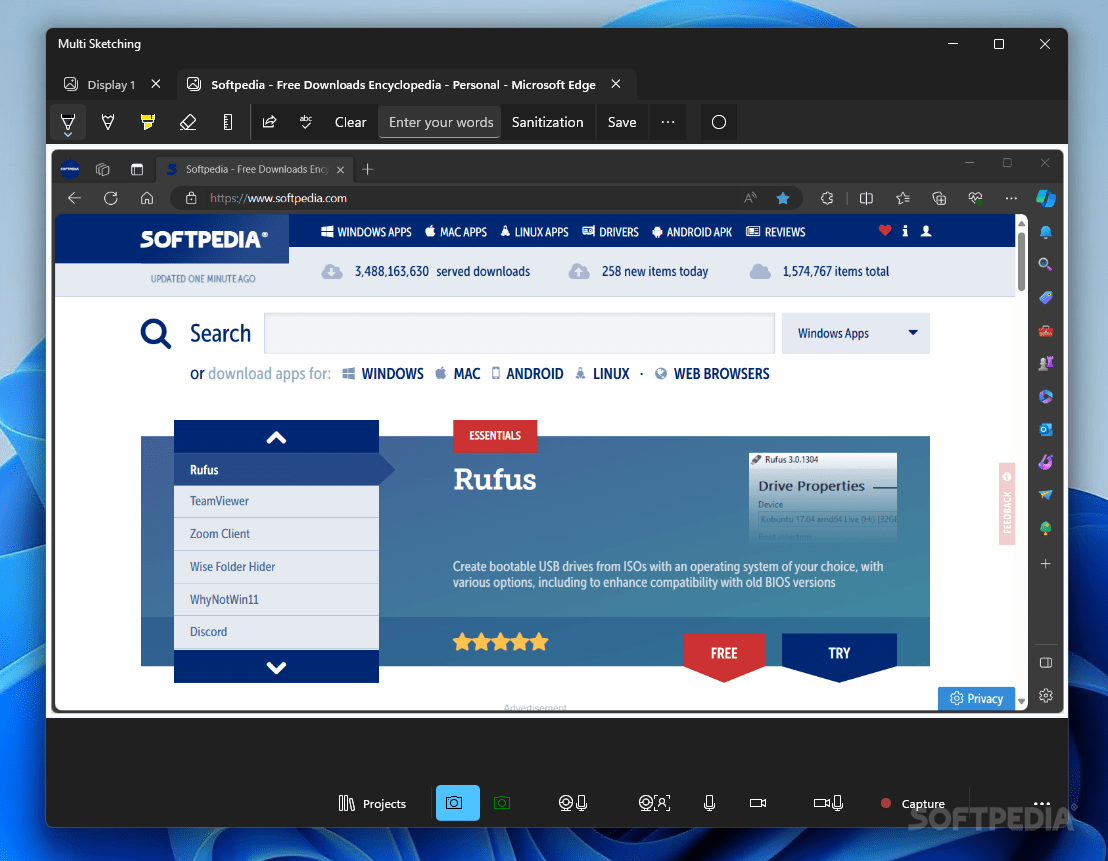Image resolution: width=1108 pixels, height=861 pixels.
Task: Start Capture with the red record button
Action: coord(913,804)
